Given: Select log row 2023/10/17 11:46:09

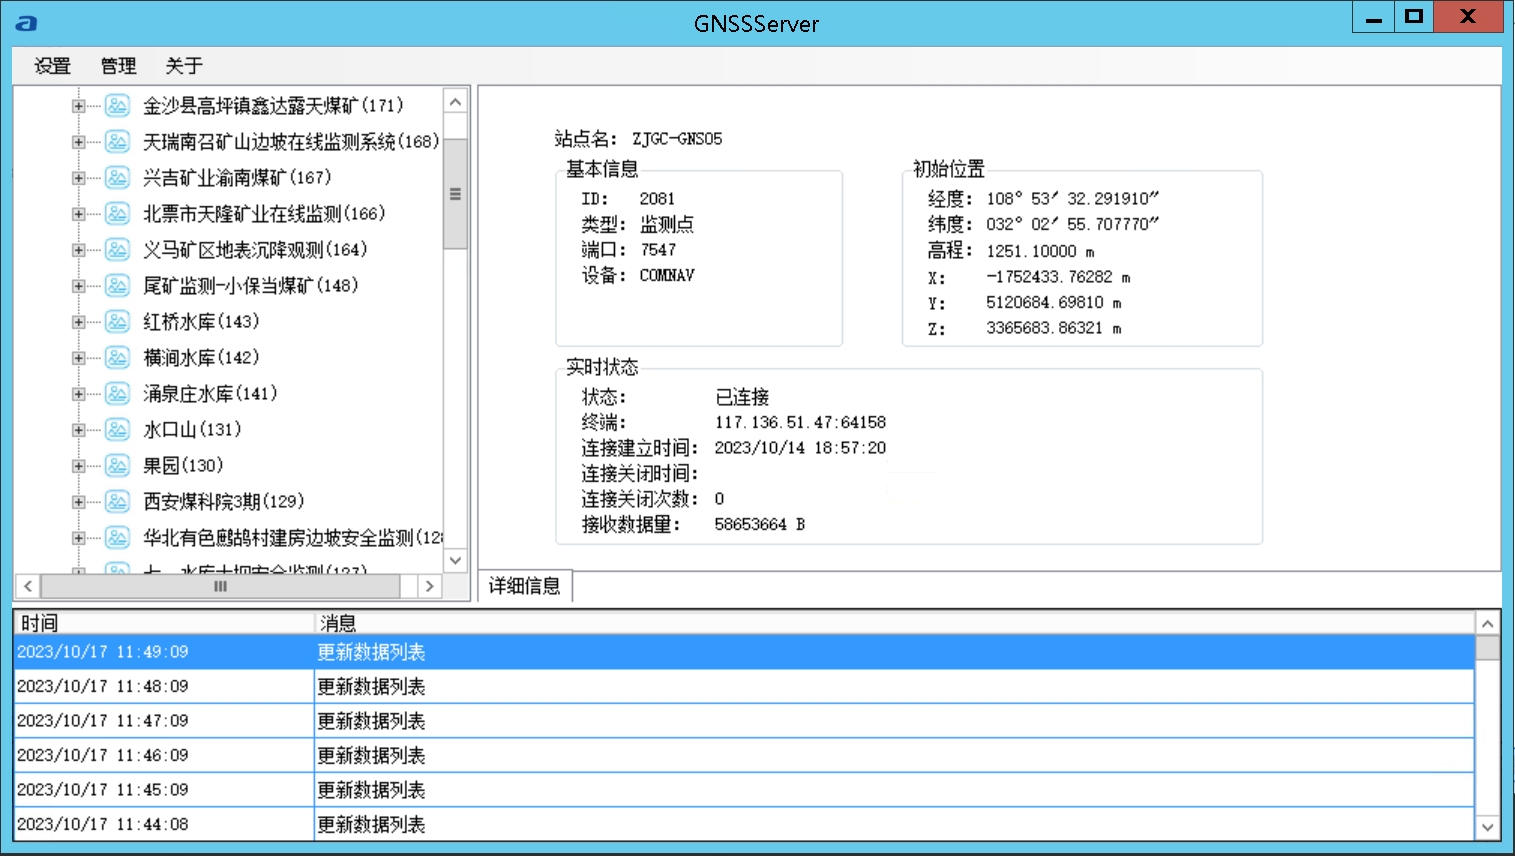Looking at the screenshot, I should click(x=745, y=756).
